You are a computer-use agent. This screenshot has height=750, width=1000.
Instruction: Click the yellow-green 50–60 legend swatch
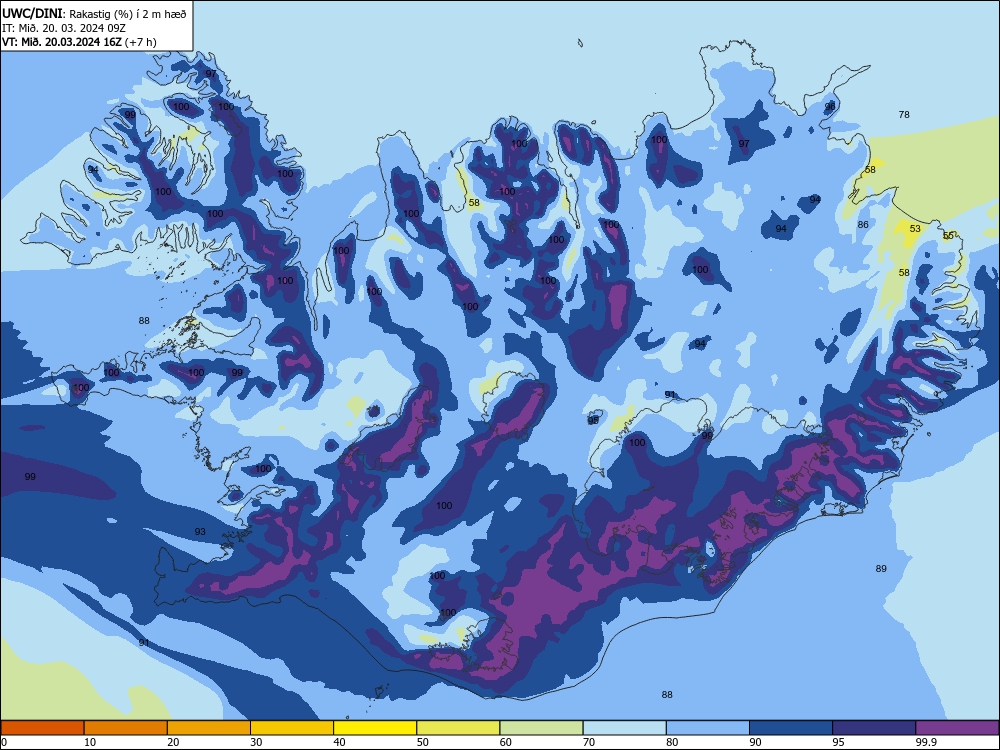coord(458,728)
